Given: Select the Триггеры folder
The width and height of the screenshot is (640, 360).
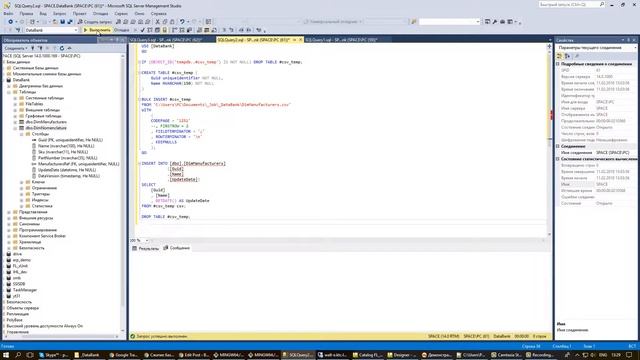Looking at the screenshot, I should (x=40, y=194).
